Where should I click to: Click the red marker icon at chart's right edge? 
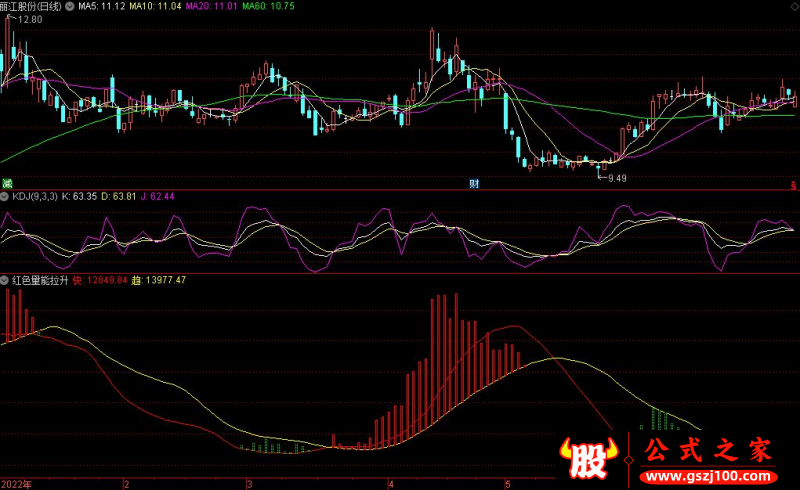click(x=794, y=183)
